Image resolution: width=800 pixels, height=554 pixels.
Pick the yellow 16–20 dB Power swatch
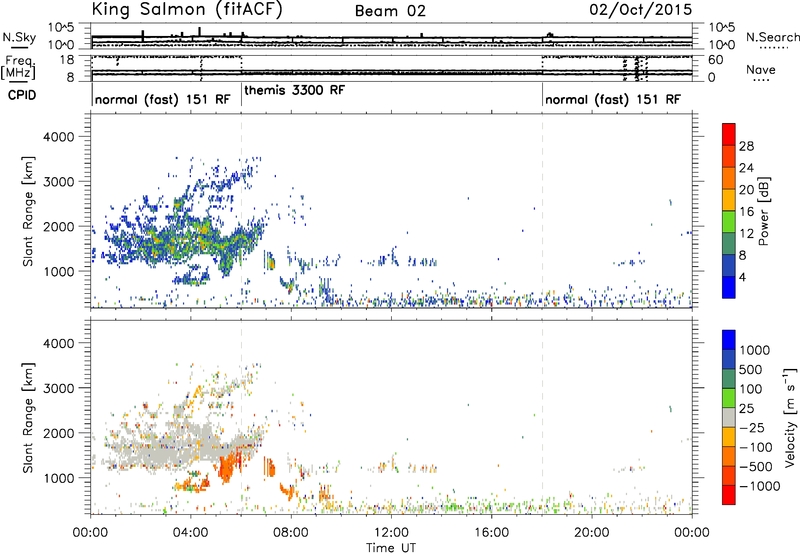[729, 199]
